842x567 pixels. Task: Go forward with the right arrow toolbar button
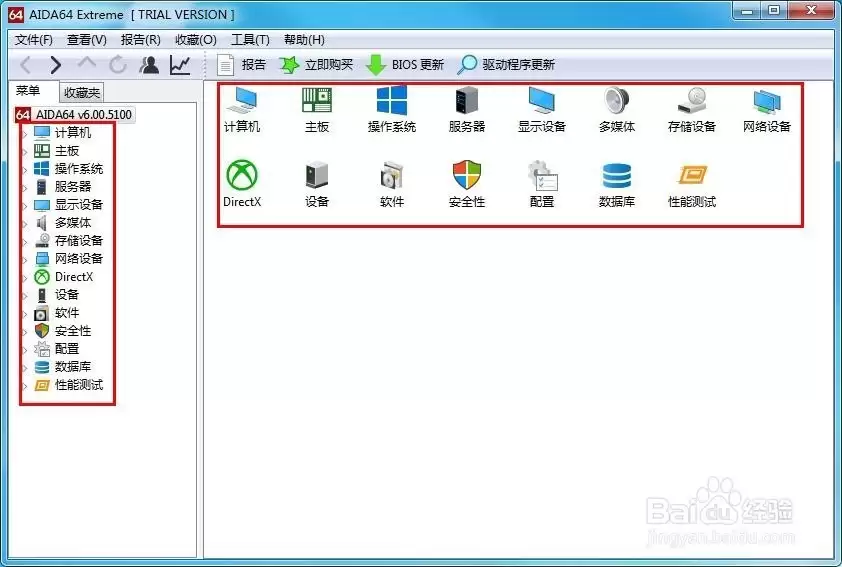pos(55,65)
